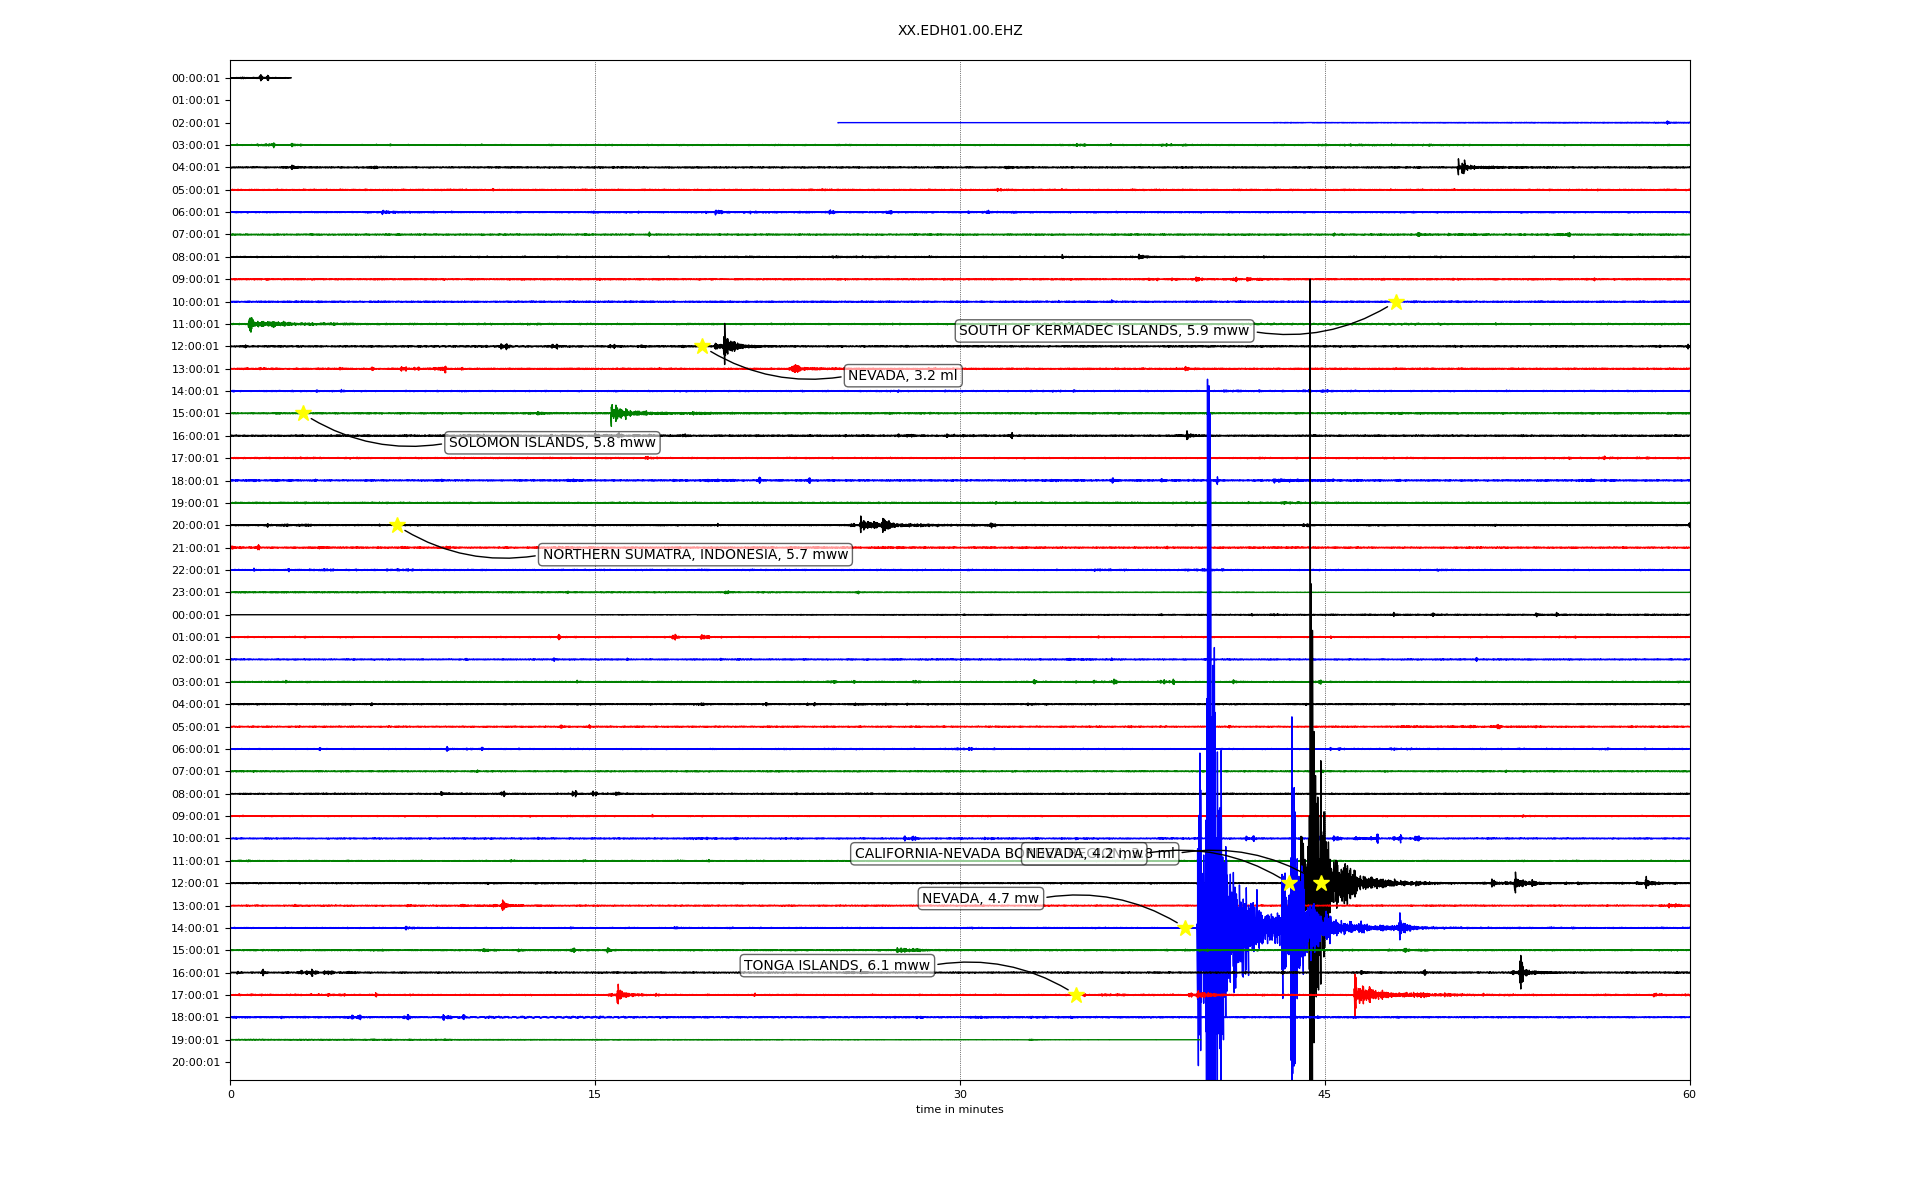Click the CALIFORNIA-NEVADA annotation label text
The width and height of the screenshot is (1920, 1200).
coord(935,854)
